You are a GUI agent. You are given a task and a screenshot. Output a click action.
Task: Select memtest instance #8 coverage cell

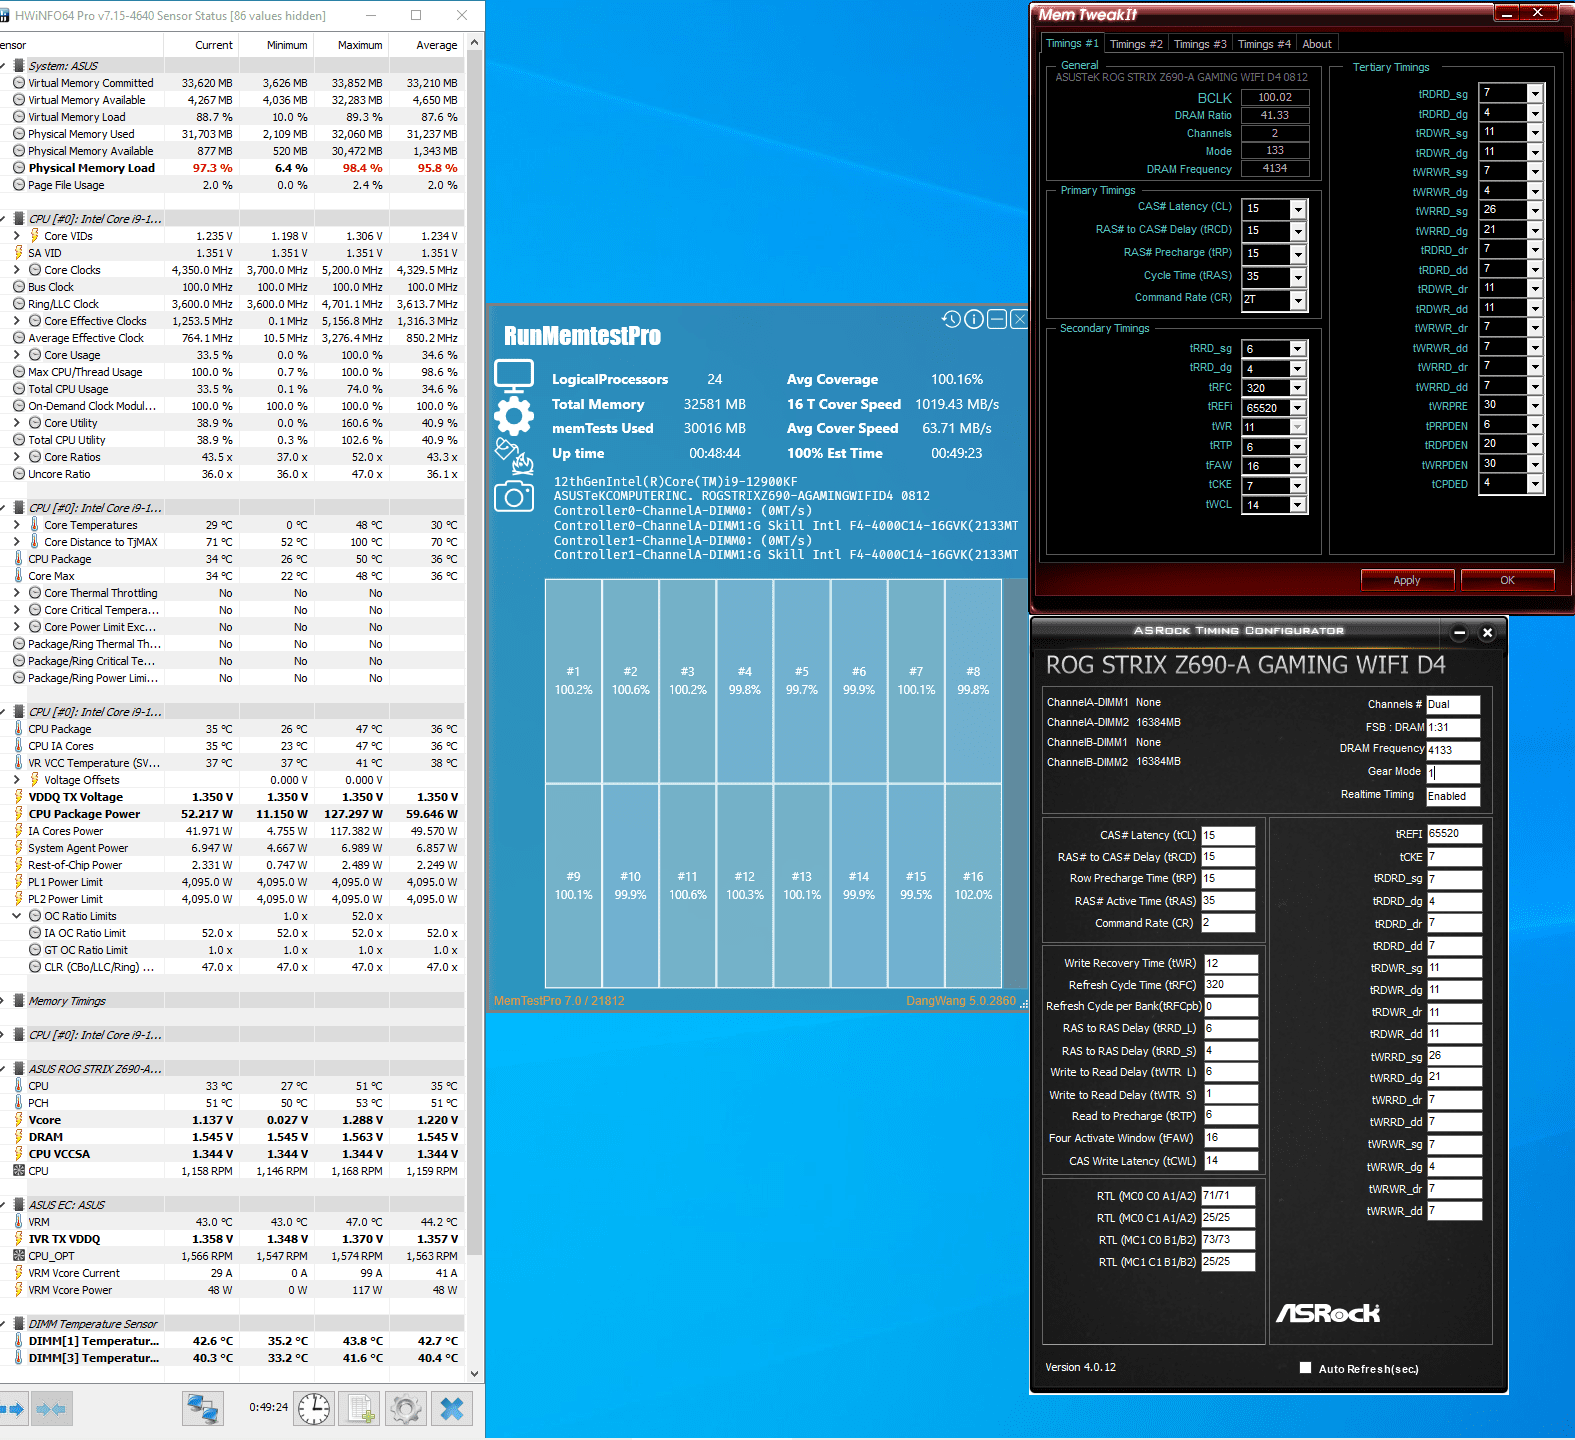coord(973,681)
